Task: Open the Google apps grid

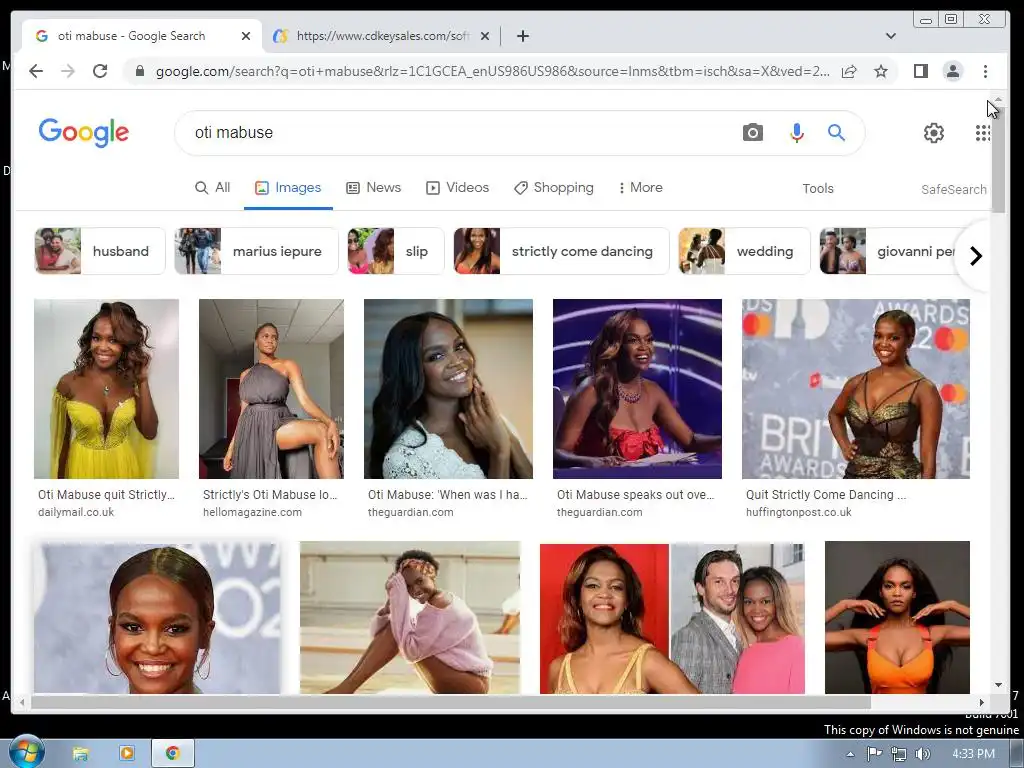Action: 982,133
